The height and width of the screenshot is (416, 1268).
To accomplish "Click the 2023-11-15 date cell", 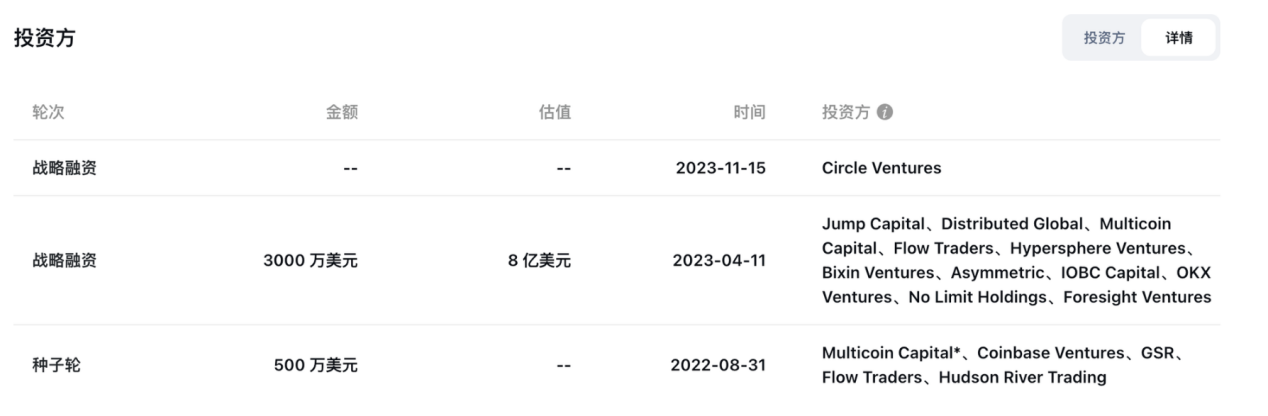I will pos(720,168).
